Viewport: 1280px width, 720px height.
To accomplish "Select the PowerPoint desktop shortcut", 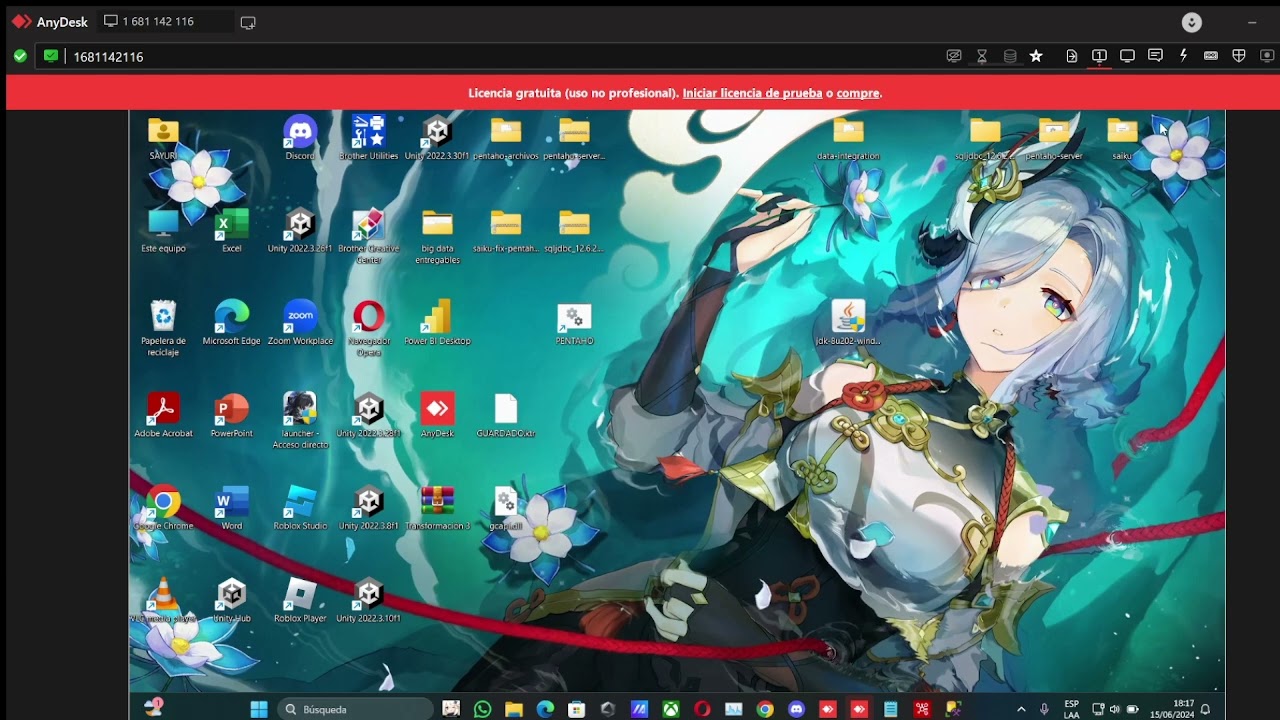I will [x=232, y=415].
